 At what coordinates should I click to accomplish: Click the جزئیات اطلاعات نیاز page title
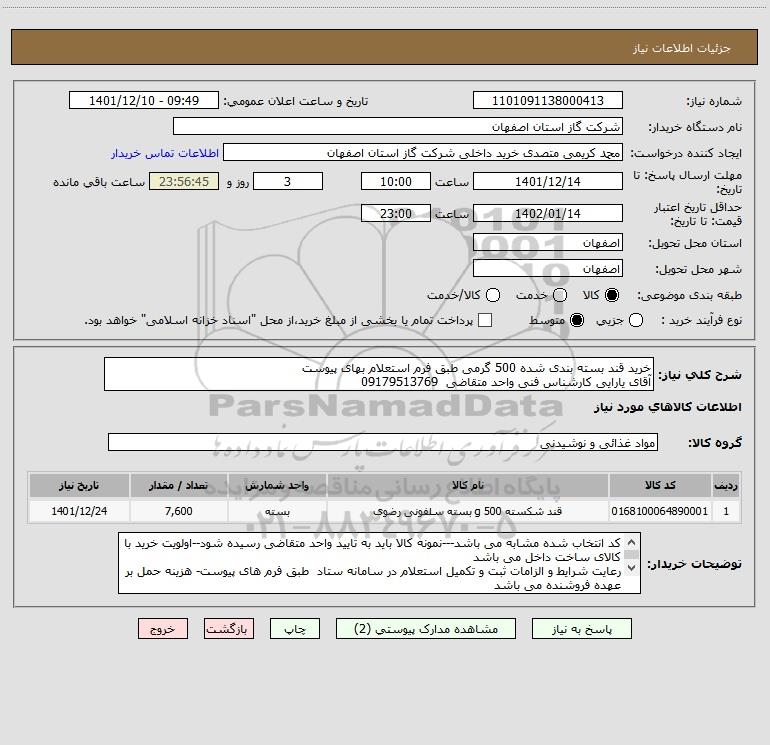click(x=682, y=48)
